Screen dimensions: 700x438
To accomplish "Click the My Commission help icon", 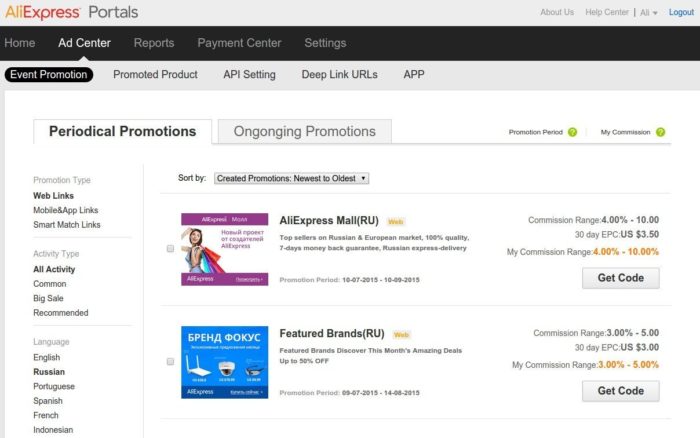I will point(660,132).
